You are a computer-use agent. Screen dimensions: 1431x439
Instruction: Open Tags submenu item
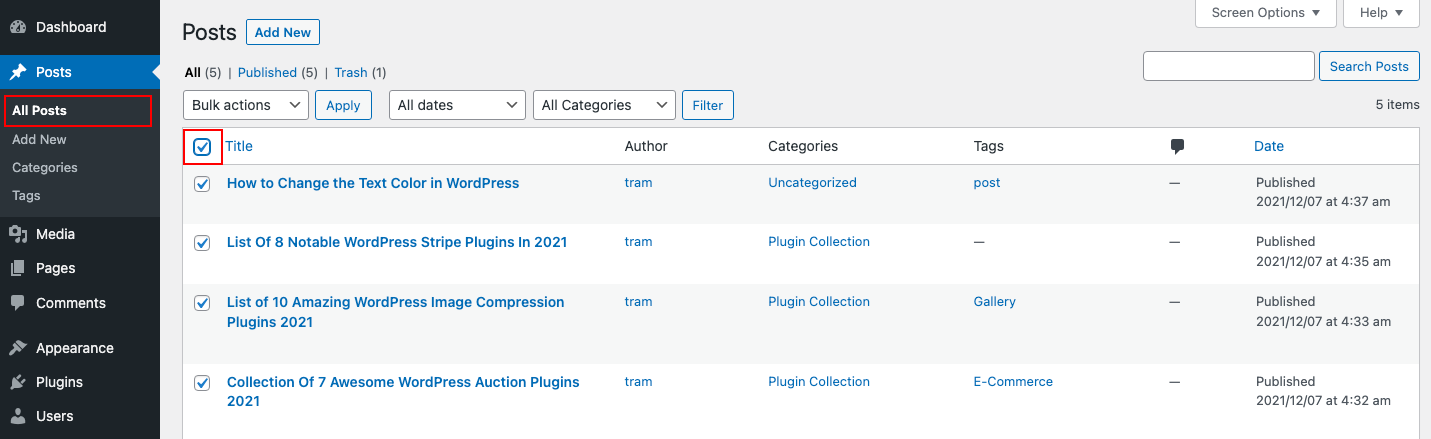(26, 195)
